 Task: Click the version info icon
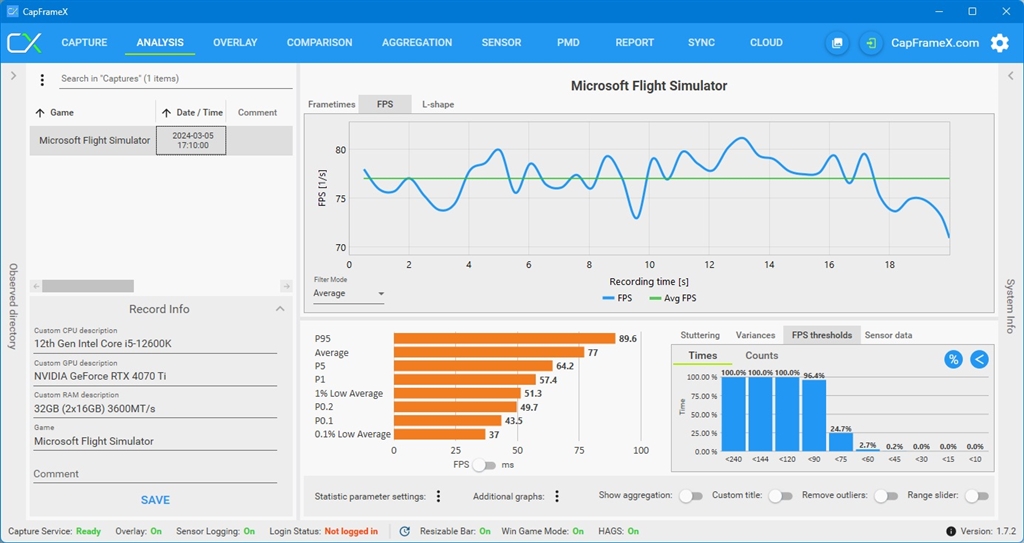coord(951,531)
